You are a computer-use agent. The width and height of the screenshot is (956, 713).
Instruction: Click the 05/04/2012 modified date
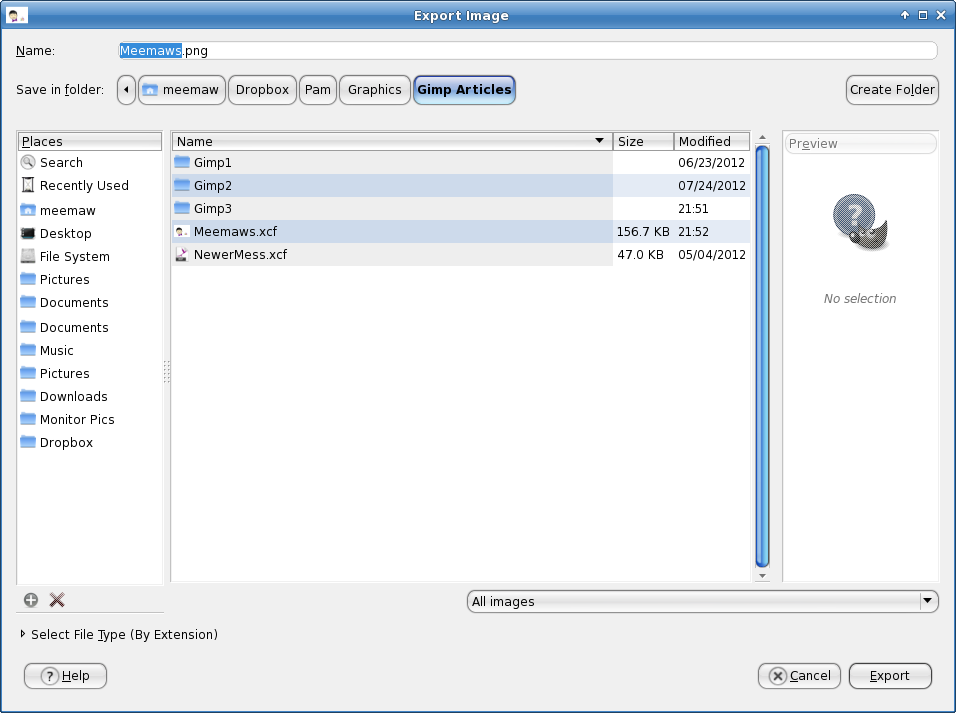[x=712, y=254]
